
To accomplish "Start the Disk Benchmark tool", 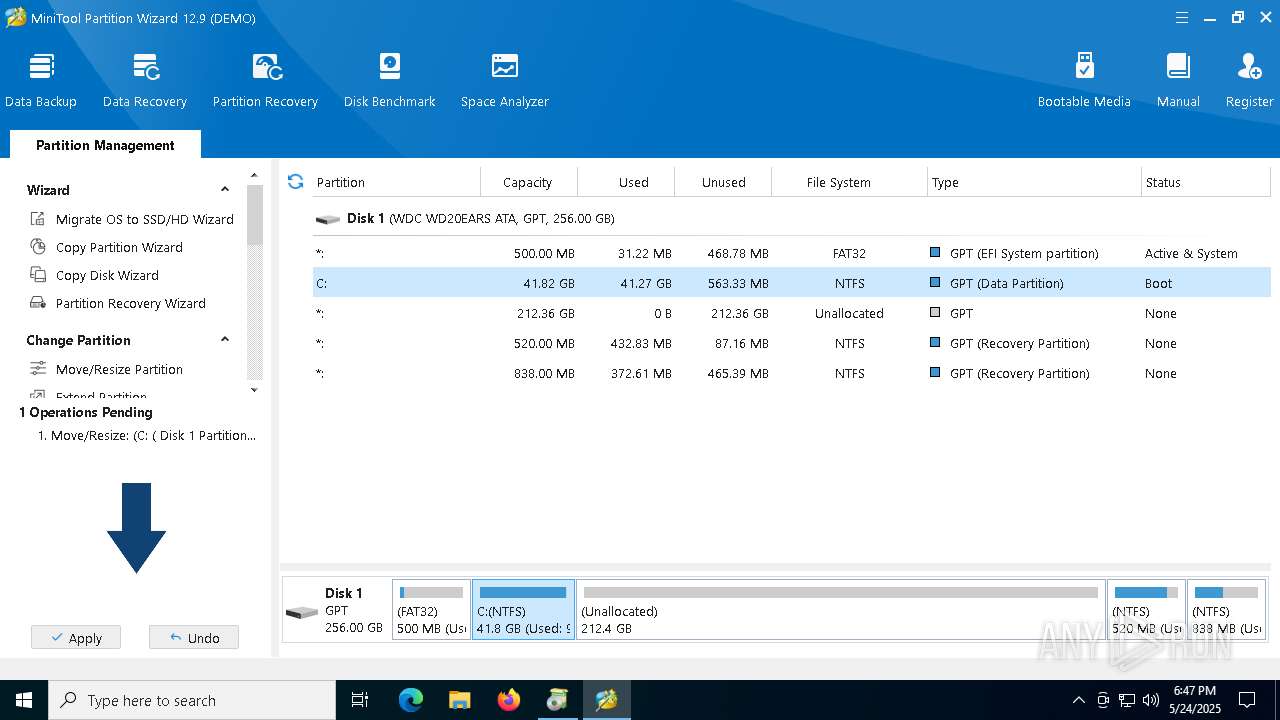I will tap(390, 80).
